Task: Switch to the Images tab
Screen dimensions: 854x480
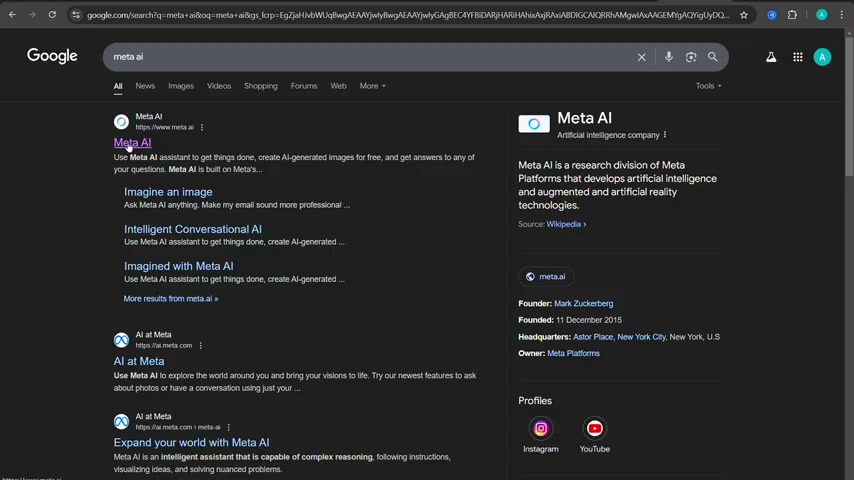Action: coord(181,86)
